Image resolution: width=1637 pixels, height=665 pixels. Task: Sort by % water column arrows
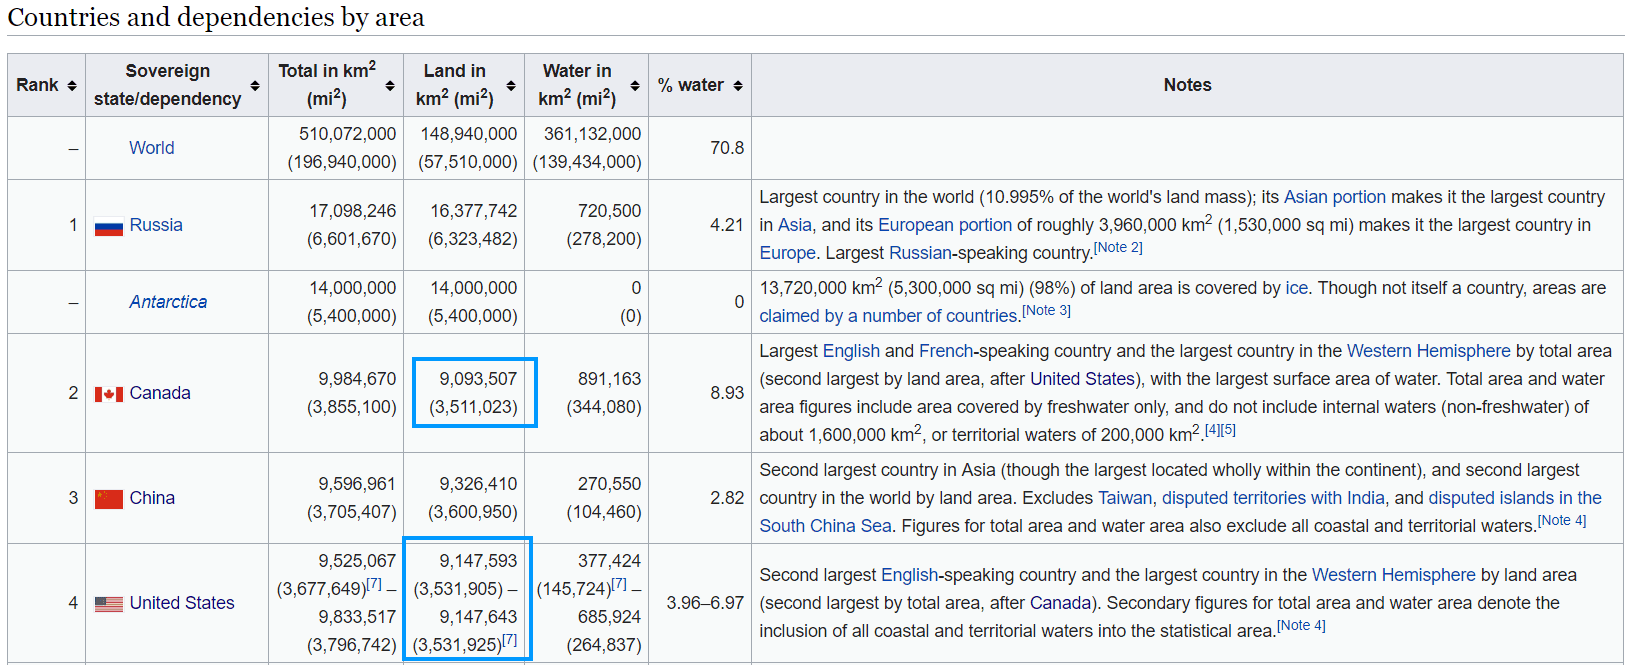pyautogui.click(x=738, y=86)
